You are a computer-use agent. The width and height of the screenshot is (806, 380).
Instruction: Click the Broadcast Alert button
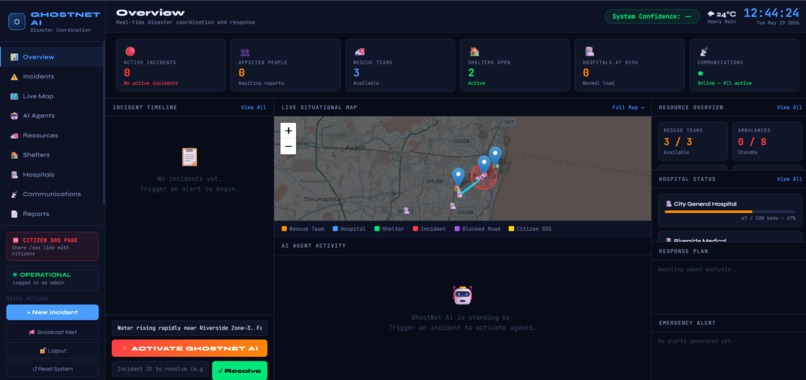[52, 332]
